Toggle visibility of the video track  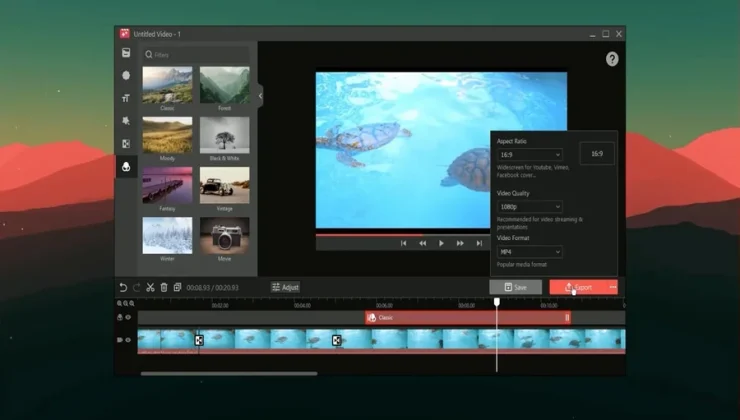click(x=128, y=340)
